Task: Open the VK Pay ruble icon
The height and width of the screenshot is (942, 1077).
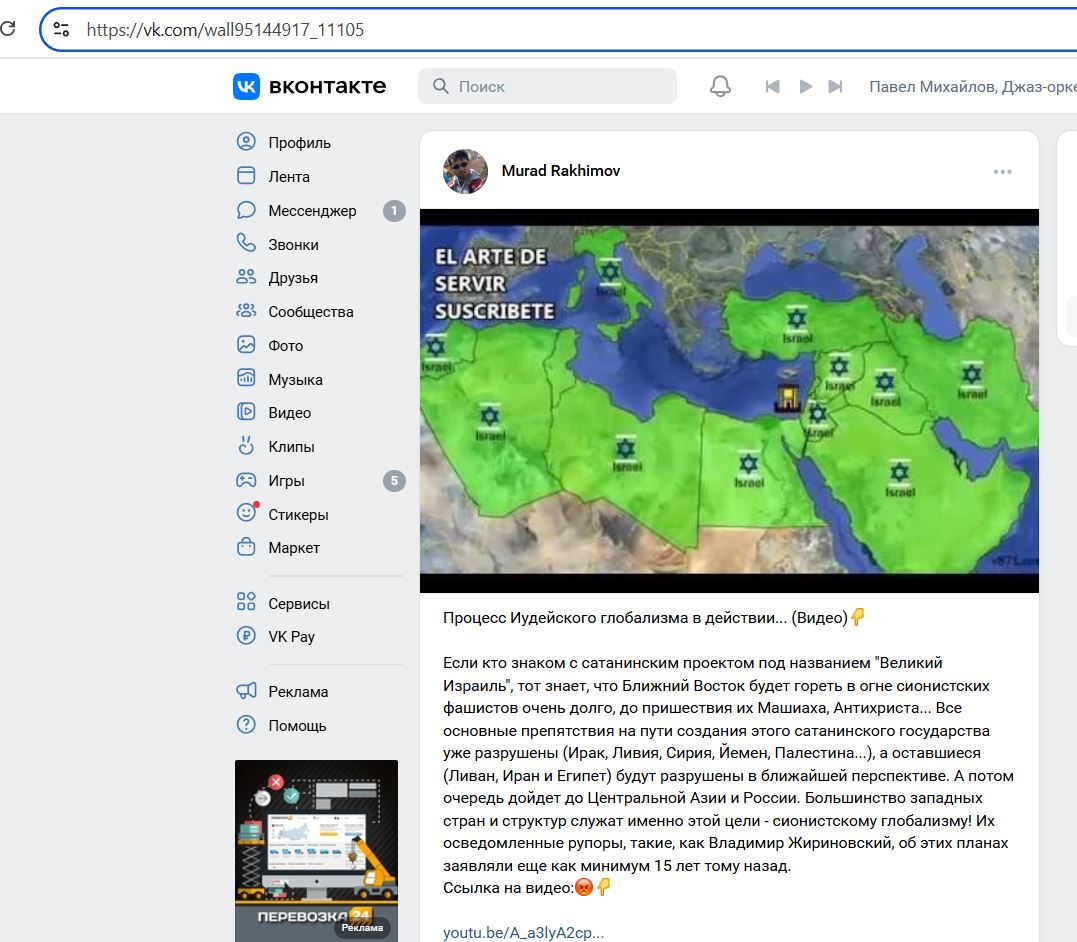Action: pyautogui.click(x=246, y=636)
